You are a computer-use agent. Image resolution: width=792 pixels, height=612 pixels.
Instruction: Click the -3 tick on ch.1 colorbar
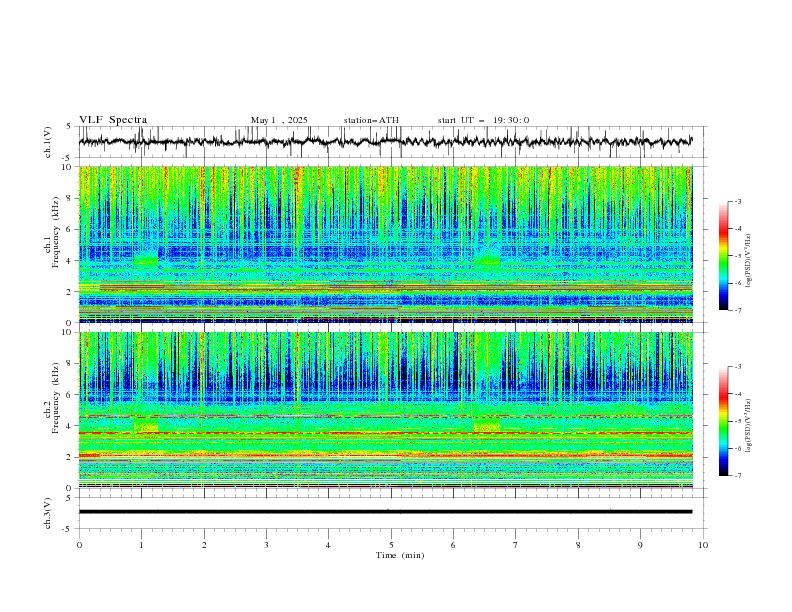pyautogui.click(x=737, y=201)
